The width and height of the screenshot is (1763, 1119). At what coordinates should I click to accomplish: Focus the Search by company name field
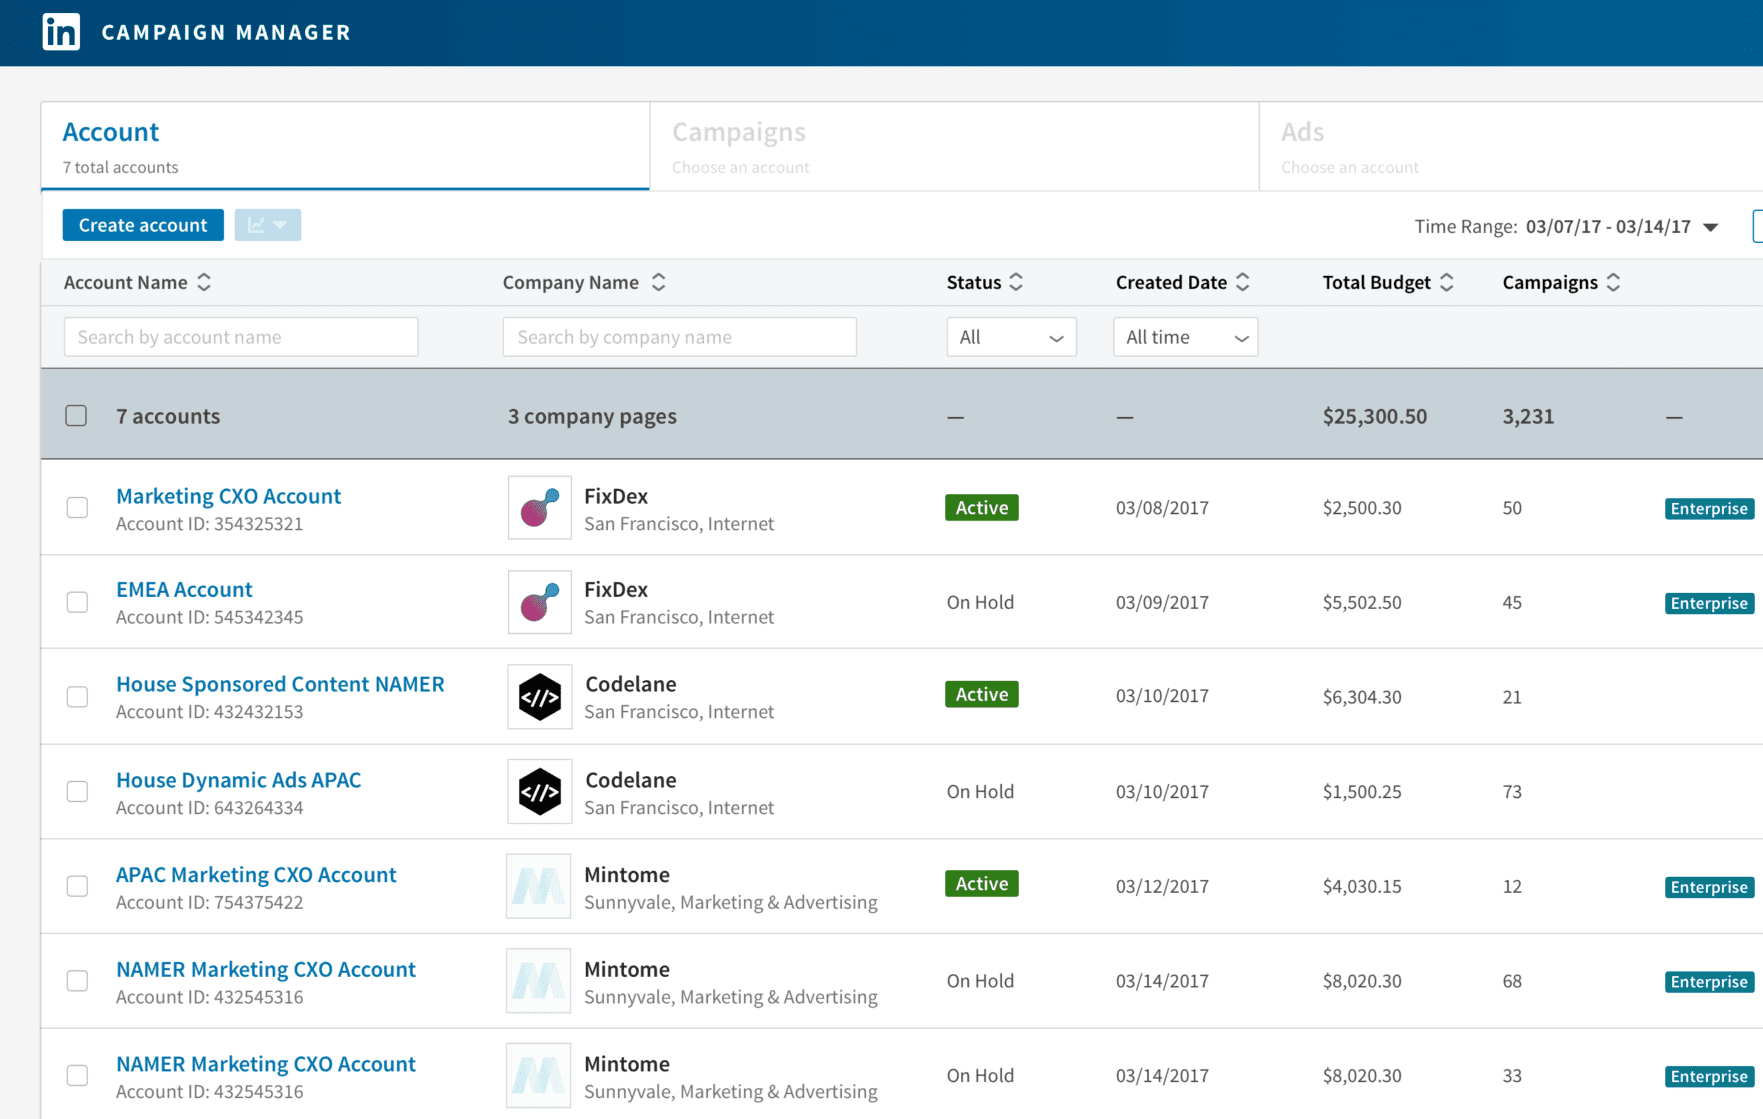679,338
